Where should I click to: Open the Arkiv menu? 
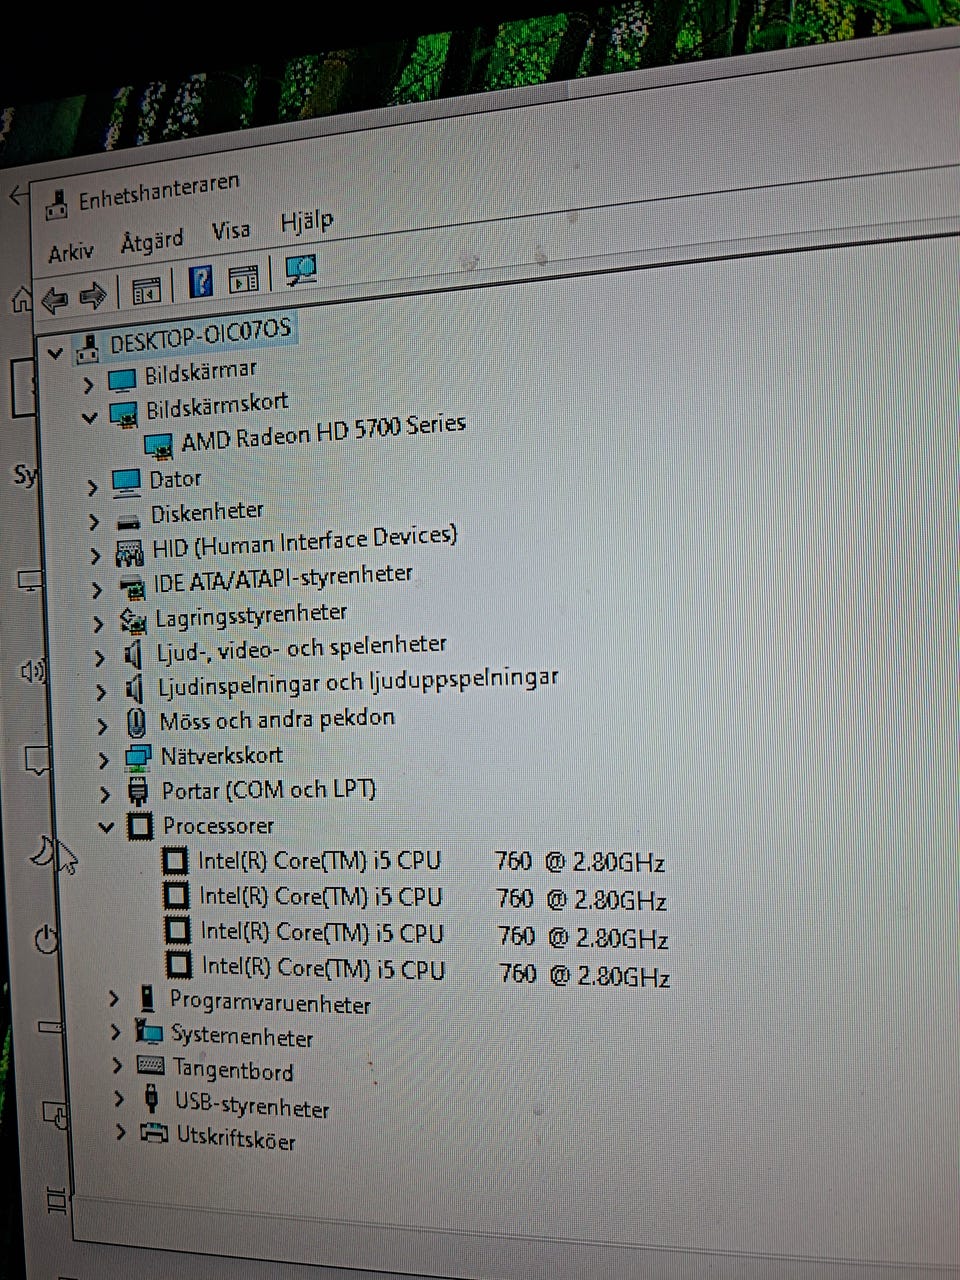(71, 251)
